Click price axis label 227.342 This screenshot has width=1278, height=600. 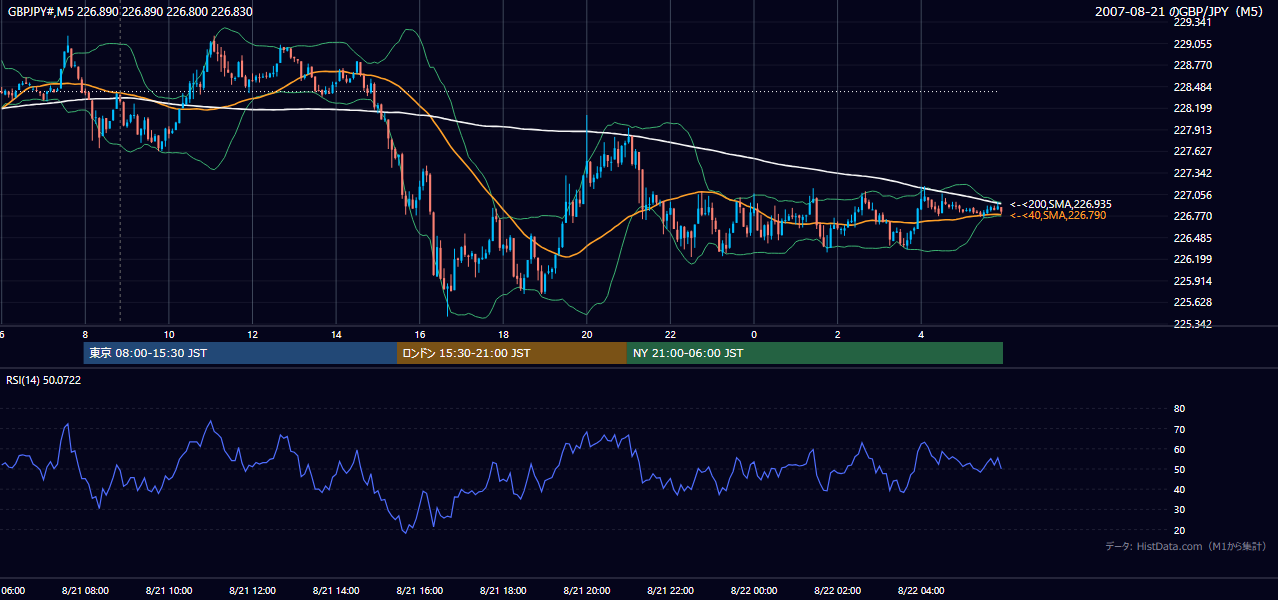pyautogui.click(x=1192, y=173)
